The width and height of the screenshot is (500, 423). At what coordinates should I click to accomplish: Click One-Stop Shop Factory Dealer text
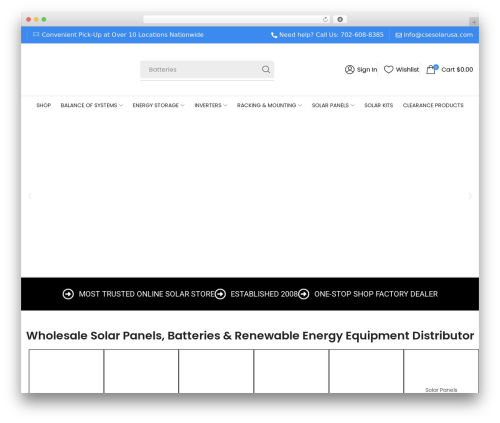(x=376, y=294)
